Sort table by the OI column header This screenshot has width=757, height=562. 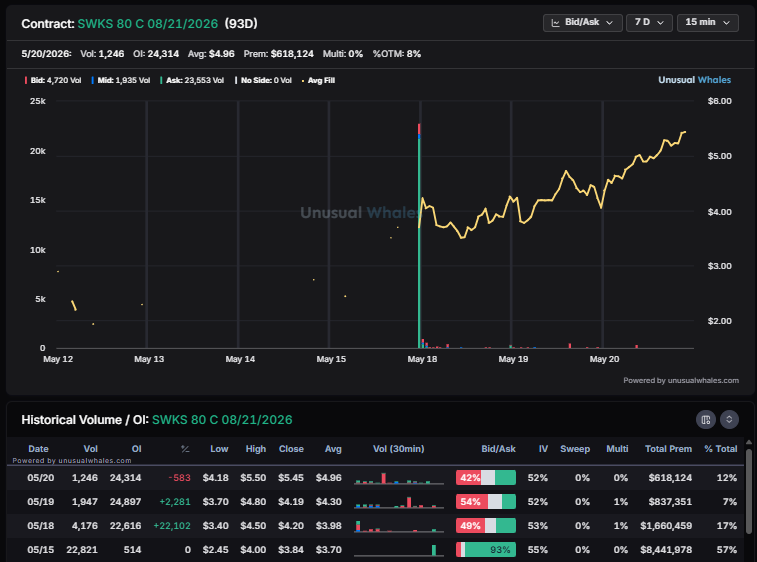click(x=137, y=449)
